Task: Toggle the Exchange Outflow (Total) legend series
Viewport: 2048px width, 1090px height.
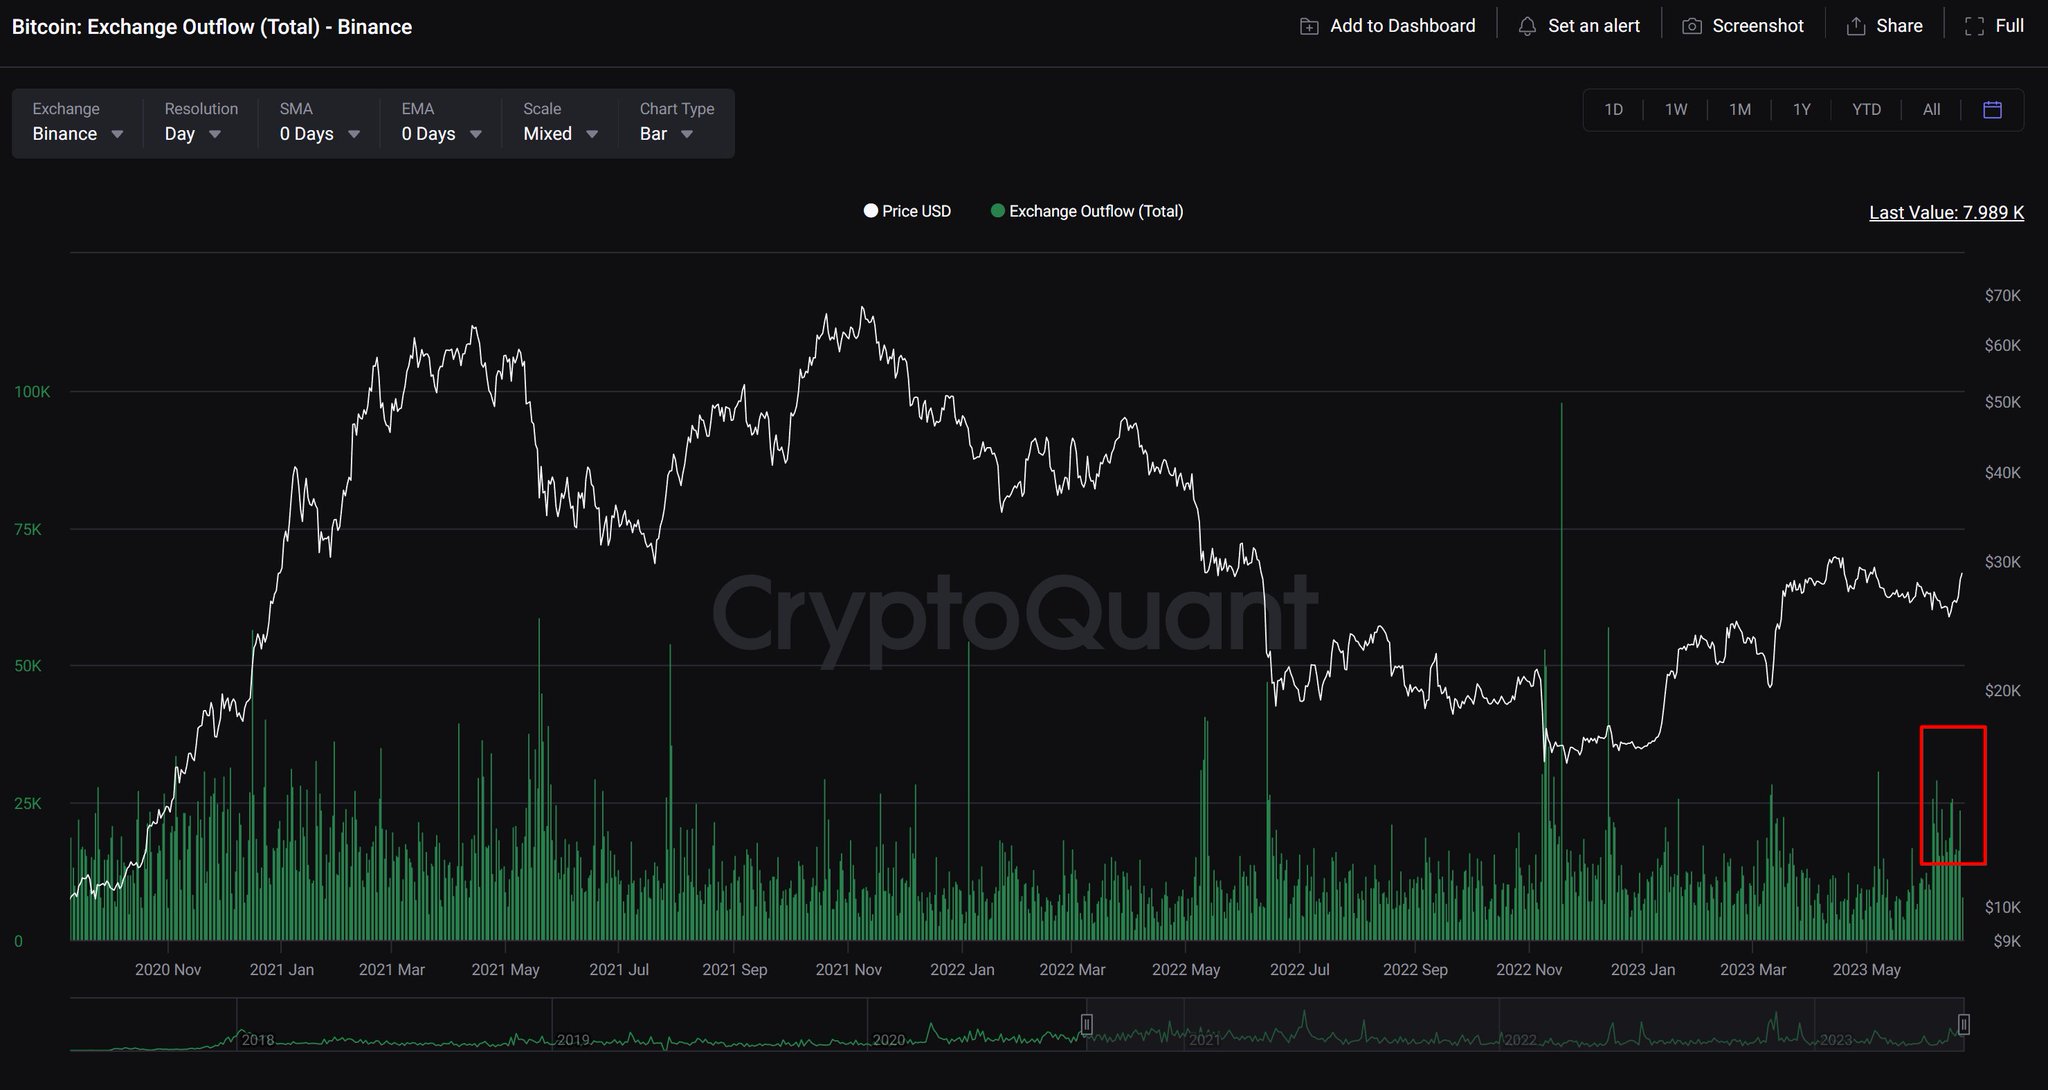Action: pos(1087,211)
